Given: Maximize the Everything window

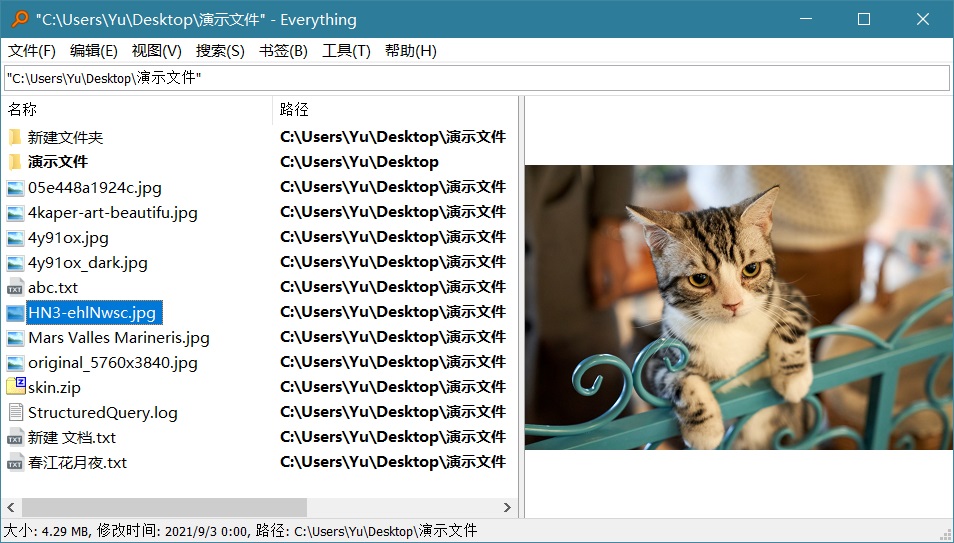Looking at the screenshot, I should [864, 19].
